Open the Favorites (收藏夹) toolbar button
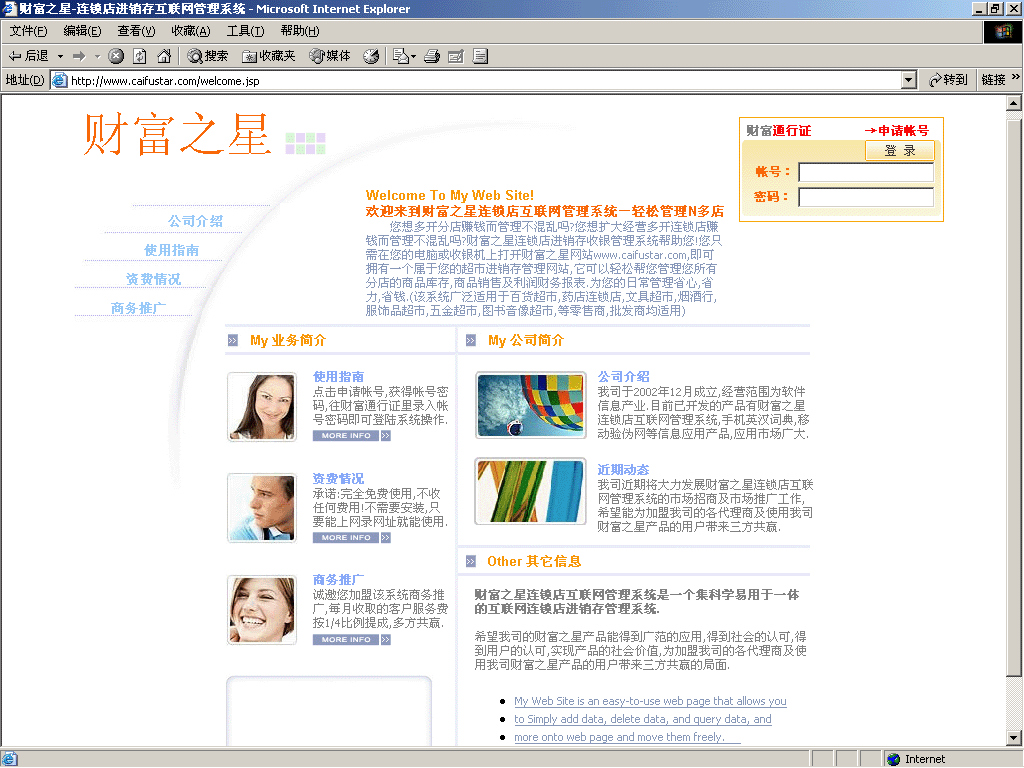This screenshot has width=1024, height=768. pos(269,56)
